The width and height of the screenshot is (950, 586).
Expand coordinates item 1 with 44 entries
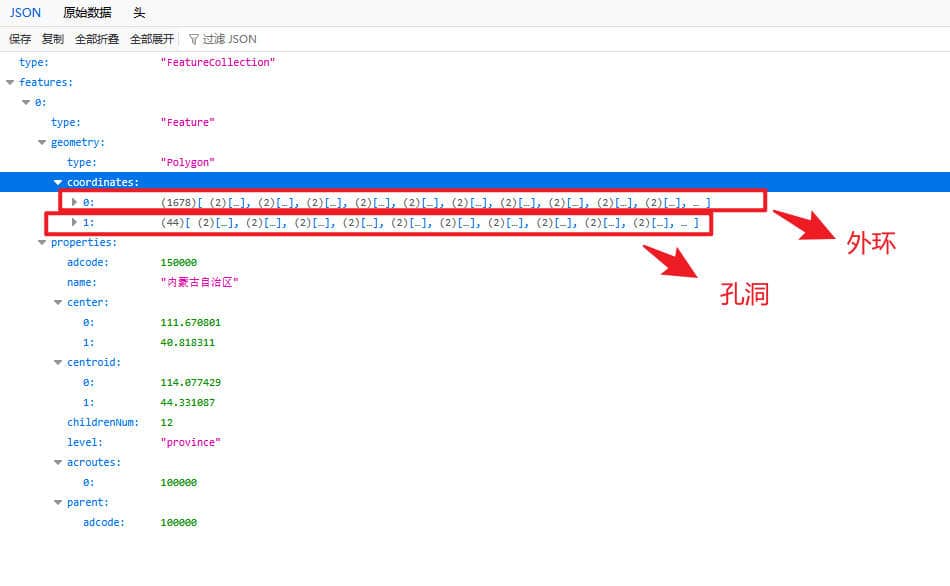pos(74,222)
